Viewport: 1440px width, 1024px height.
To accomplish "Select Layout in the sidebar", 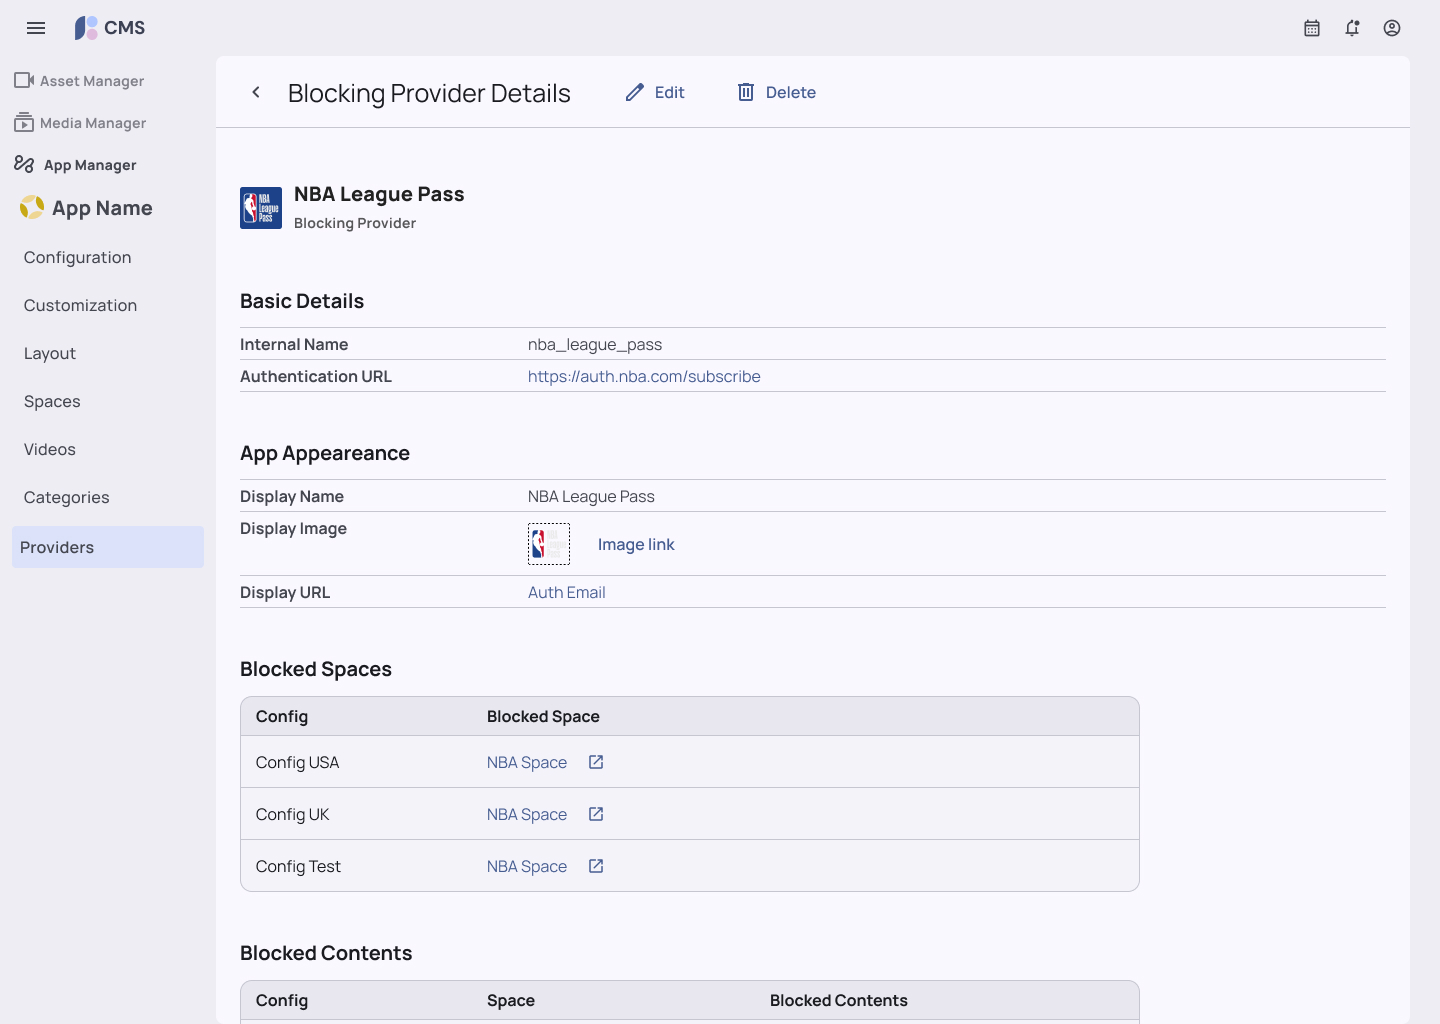I will [x=50, y=353].
